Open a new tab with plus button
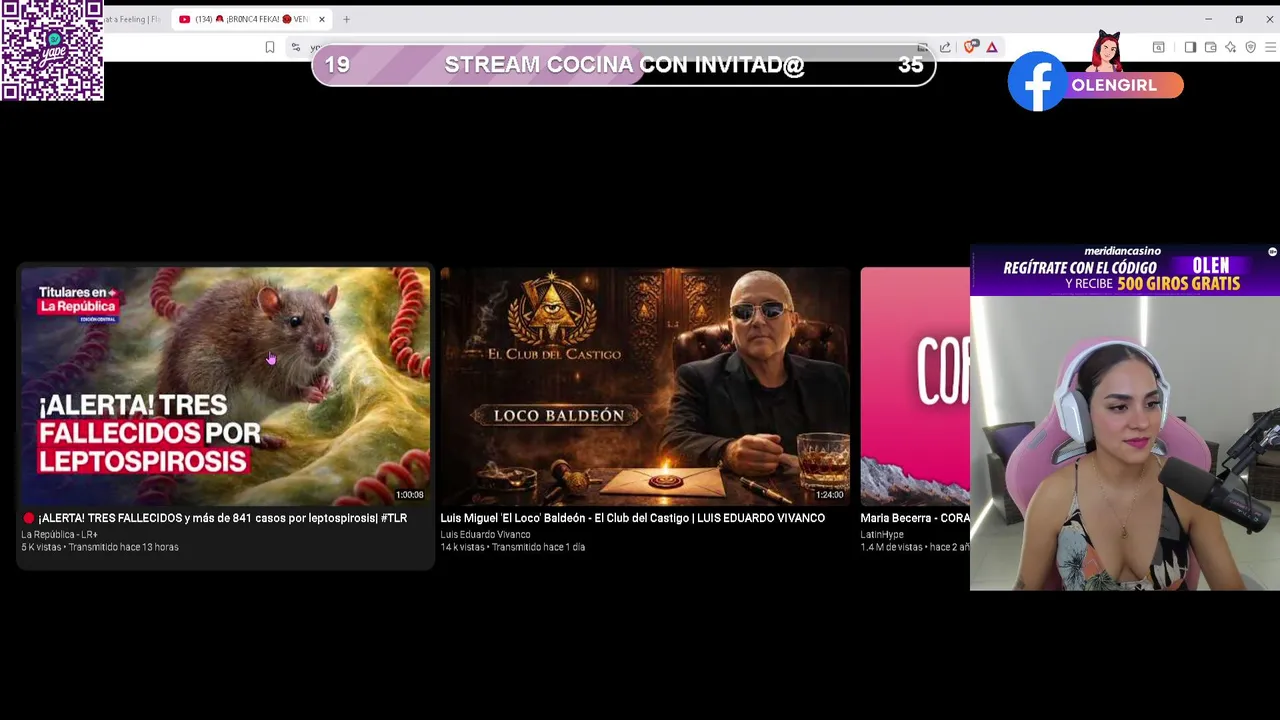1280x720 pixels. pyautogui.click(x=346, y=19)
